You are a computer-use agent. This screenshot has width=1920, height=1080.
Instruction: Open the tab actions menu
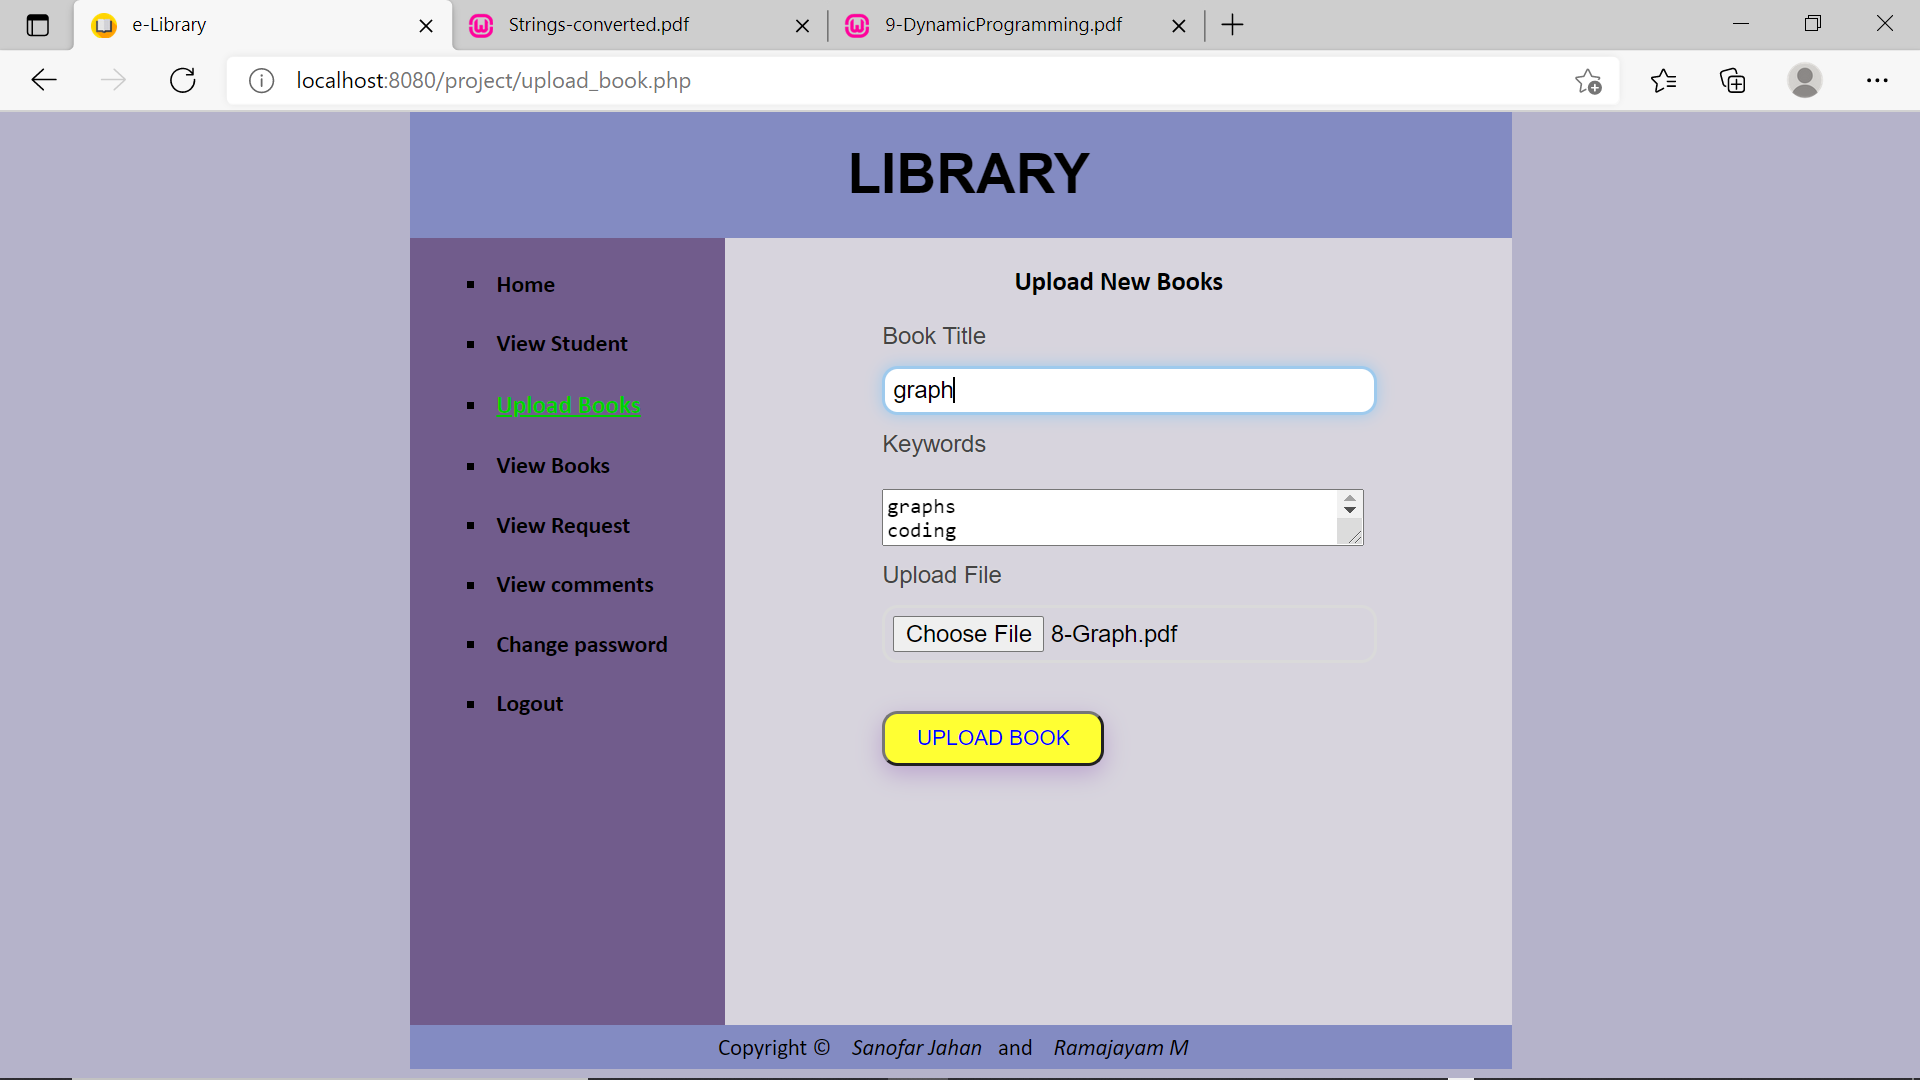pyautogui.click(x=37, y=25)
